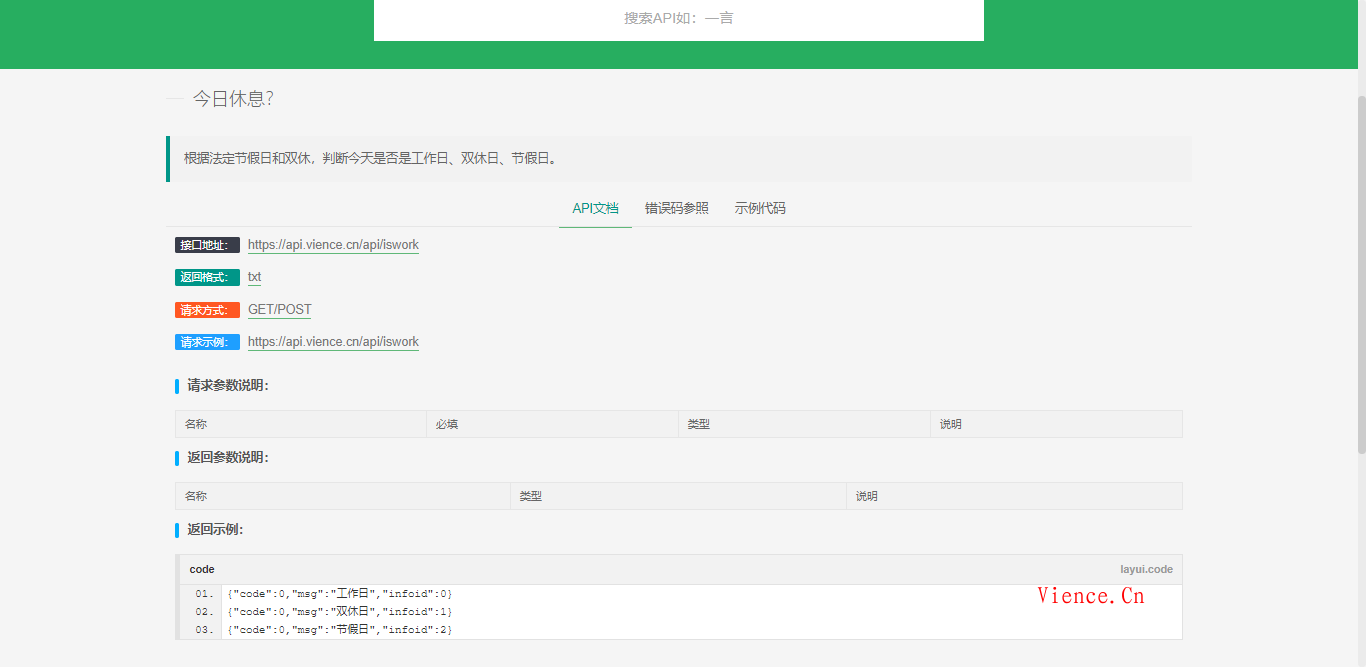The width and height of the screenshot is (1366, 667).
Task: Click the orange 请求方式 label badge
Action: (x=207, y=310)
